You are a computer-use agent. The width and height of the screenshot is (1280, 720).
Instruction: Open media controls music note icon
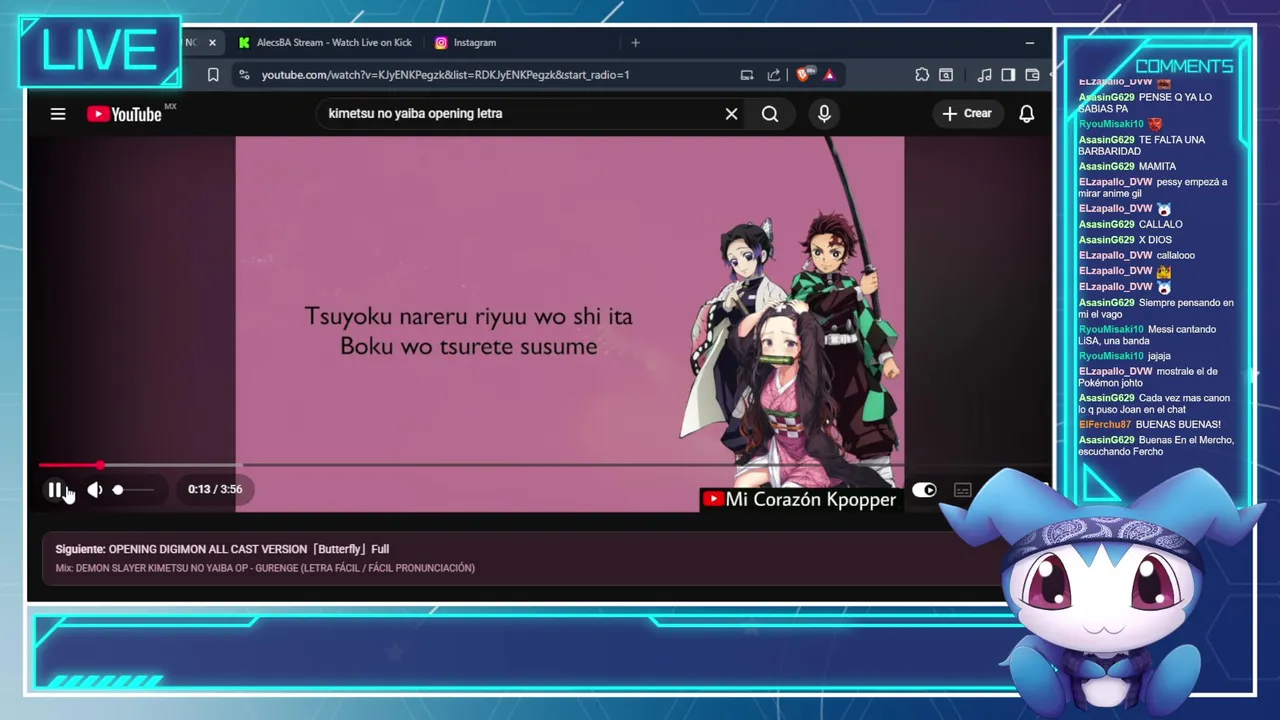coord(985,75)
